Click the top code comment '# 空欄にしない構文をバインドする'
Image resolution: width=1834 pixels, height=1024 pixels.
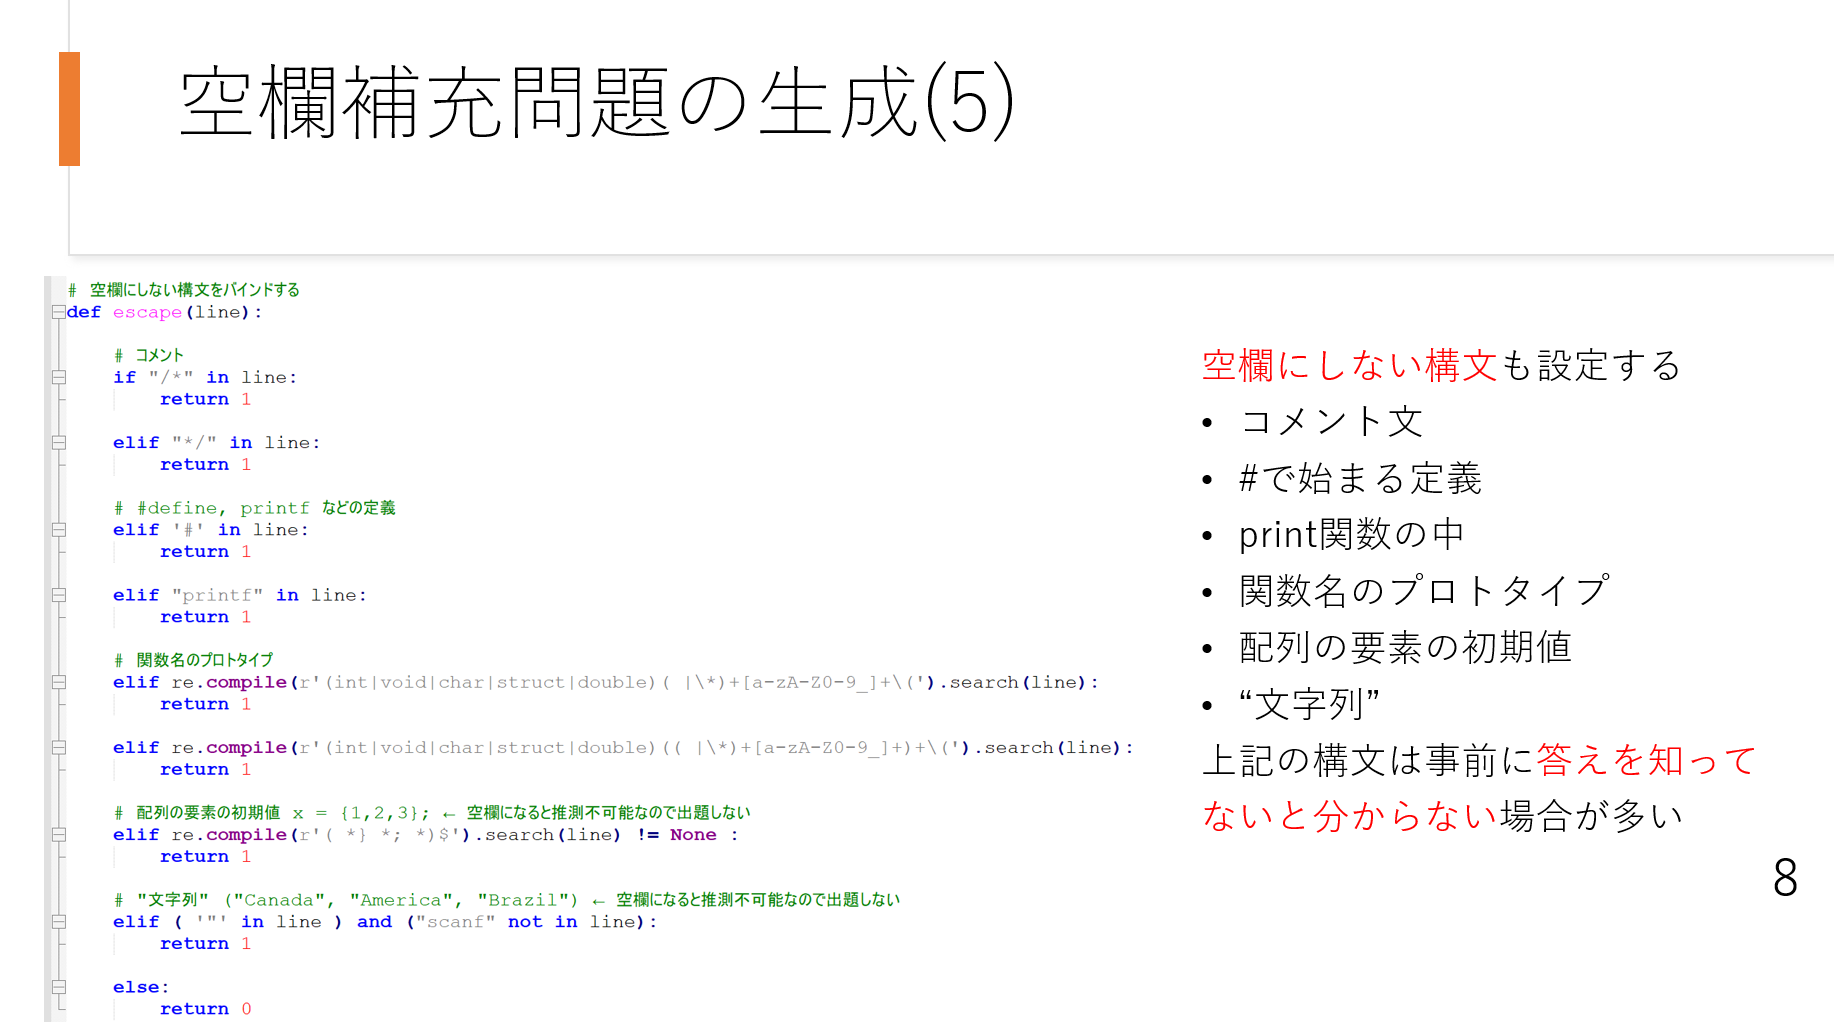[x=184, y=290]
